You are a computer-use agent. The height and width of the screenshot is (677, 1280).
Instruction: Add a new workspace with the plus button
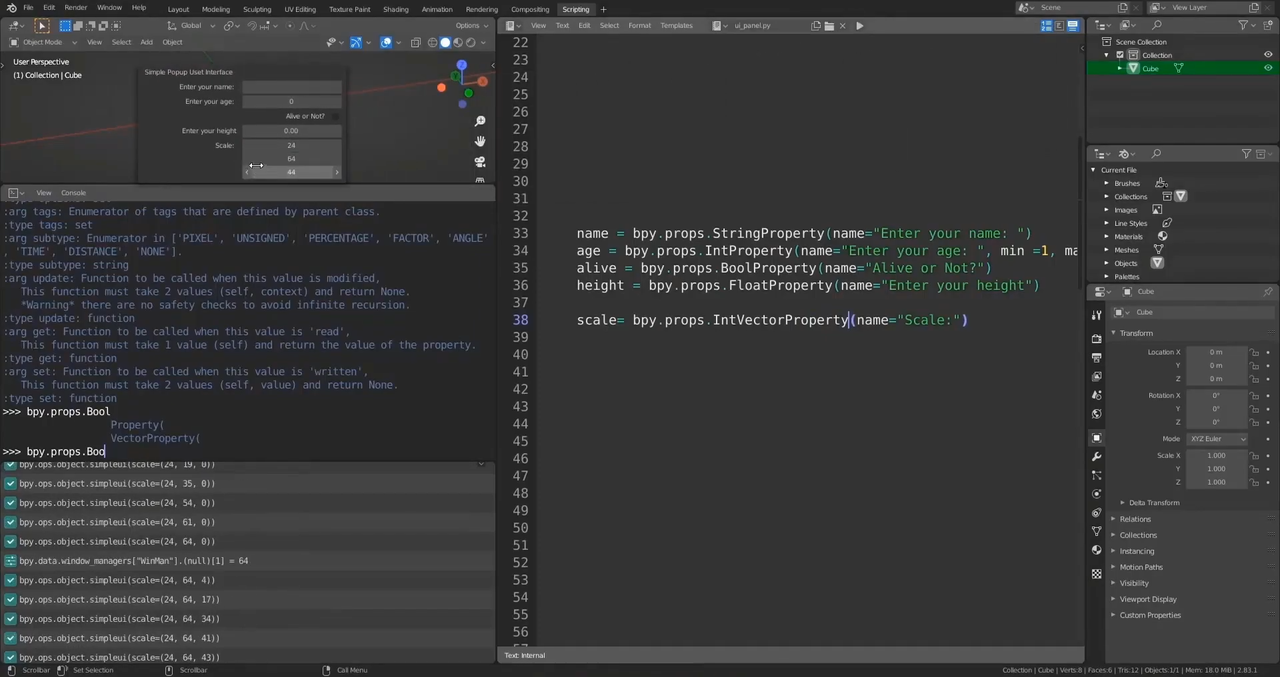603,9
